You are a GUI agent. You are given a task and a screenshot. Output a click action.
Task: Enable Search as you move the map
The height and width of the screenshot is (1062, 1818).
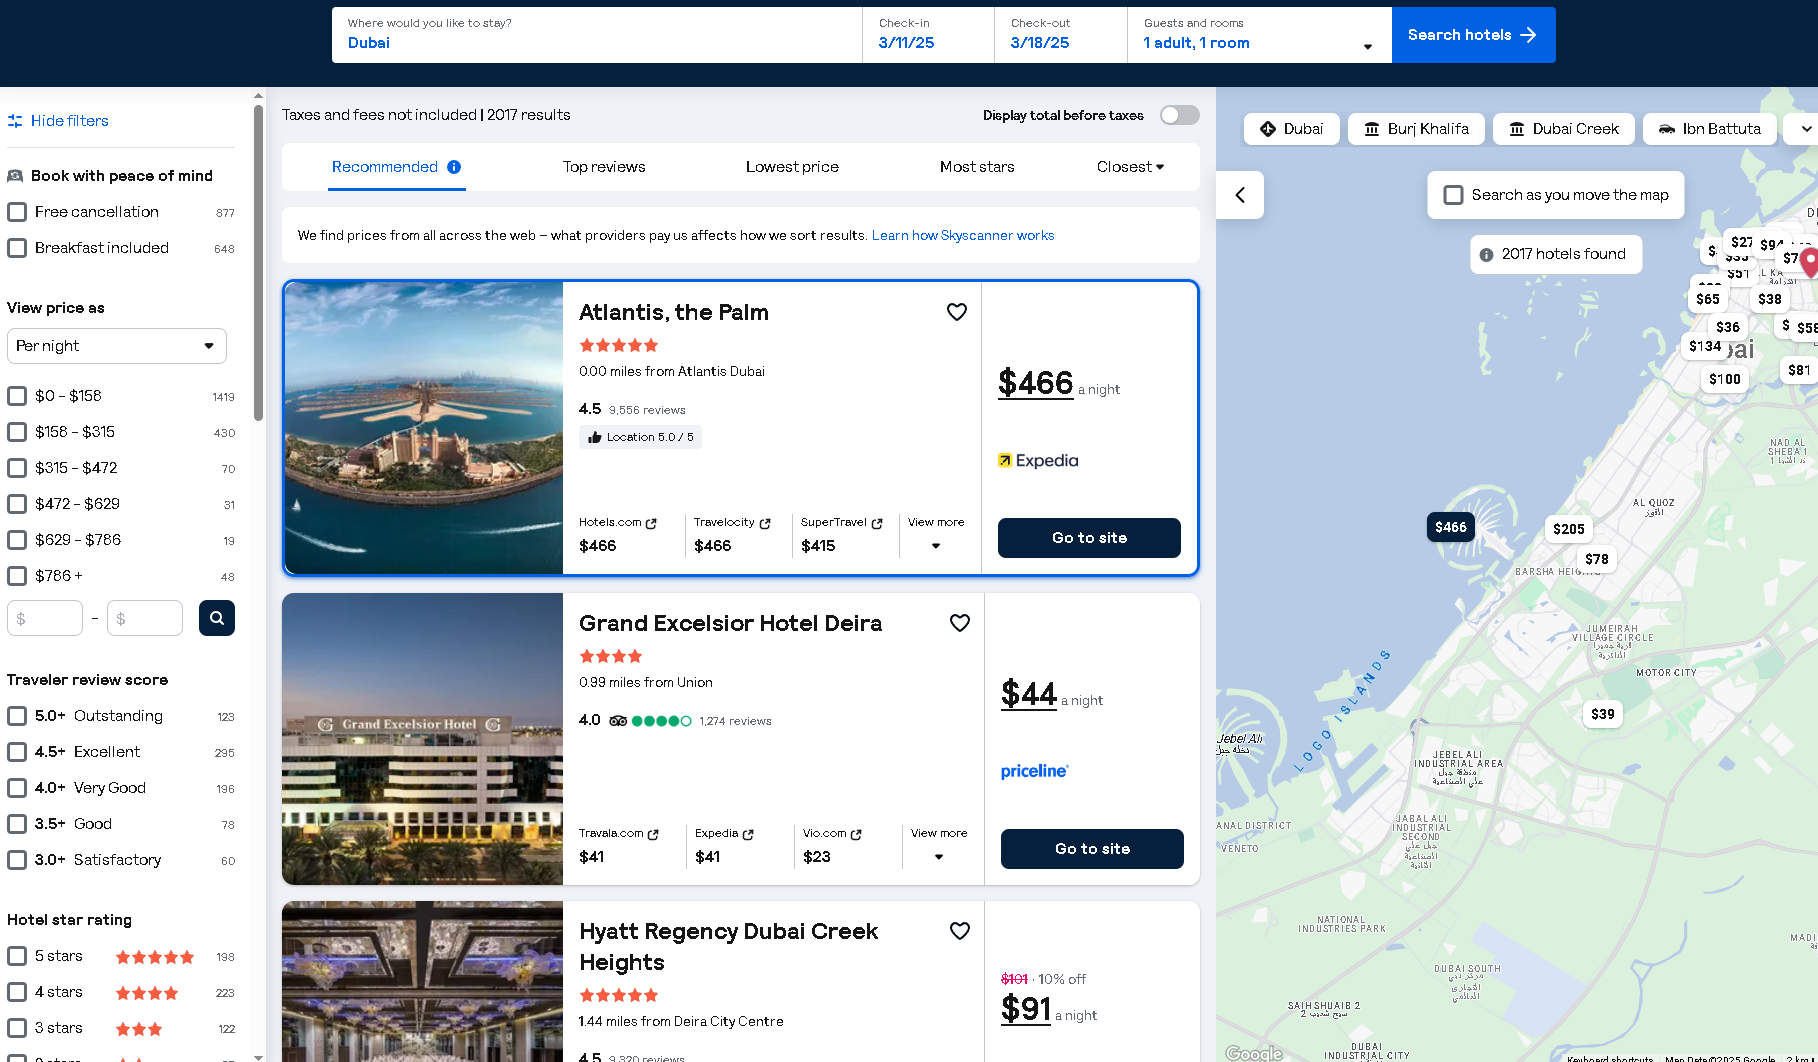pos(1453,195)
